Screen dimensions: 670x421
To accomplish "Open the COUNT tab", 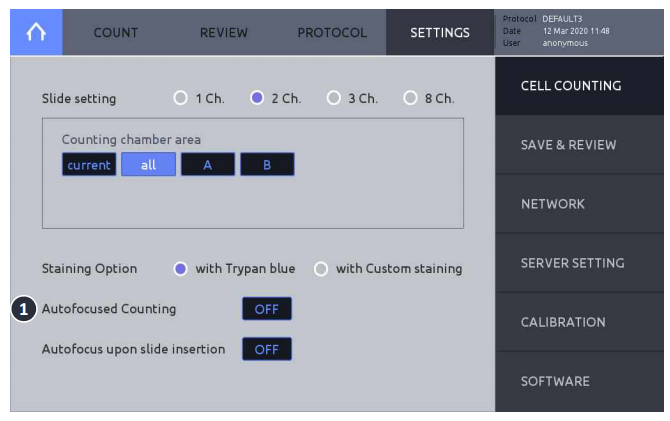I will click(x=116, y=32).
